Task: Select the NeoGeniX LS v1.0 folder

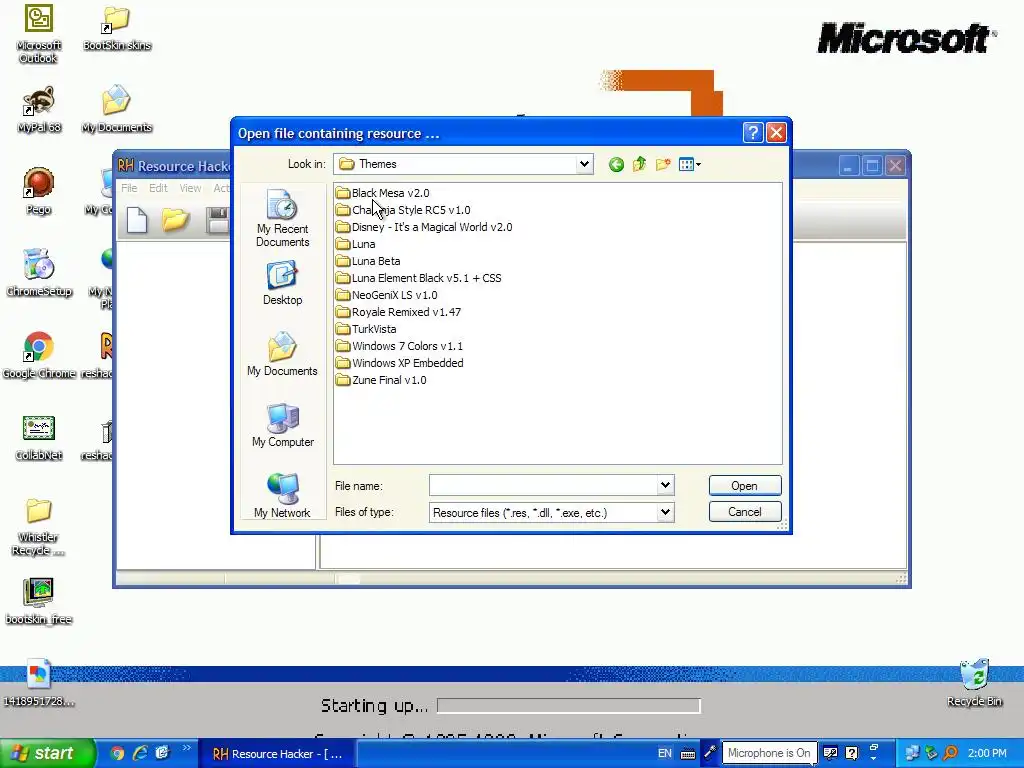Action: click(387, 295)
